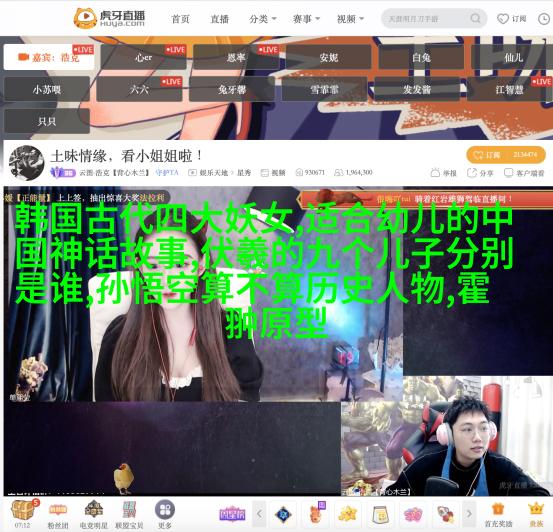
Task: Open the 联盟宝贝 icon
Action: tap(129, 510)
